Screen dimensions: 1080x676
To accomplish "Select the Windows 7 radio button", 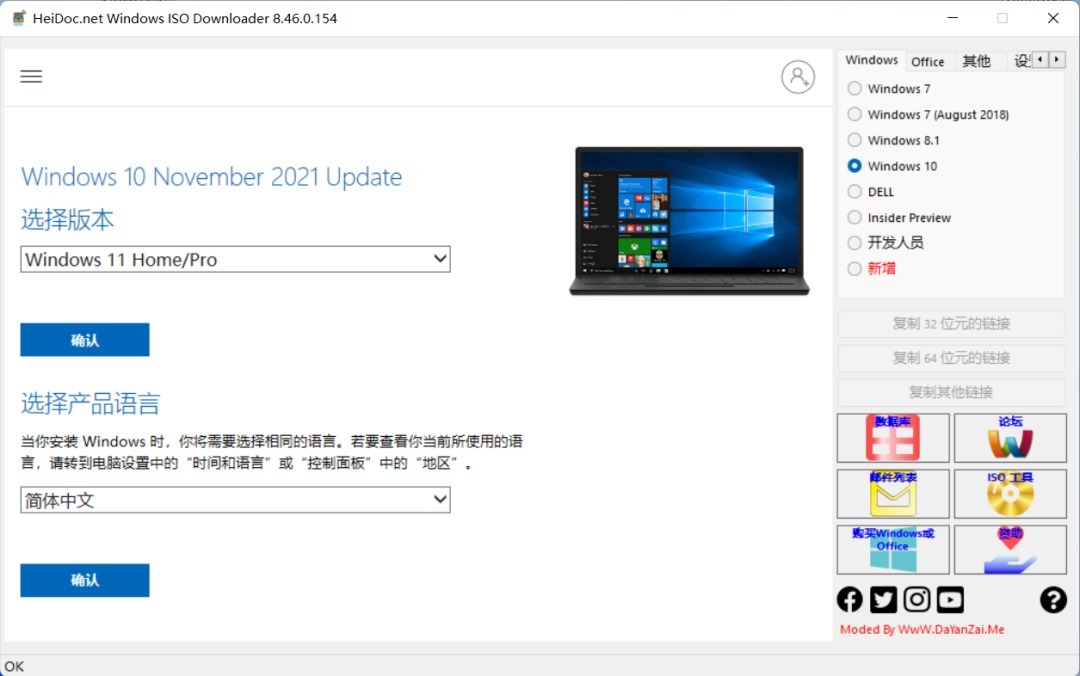I will click(854, 89).
